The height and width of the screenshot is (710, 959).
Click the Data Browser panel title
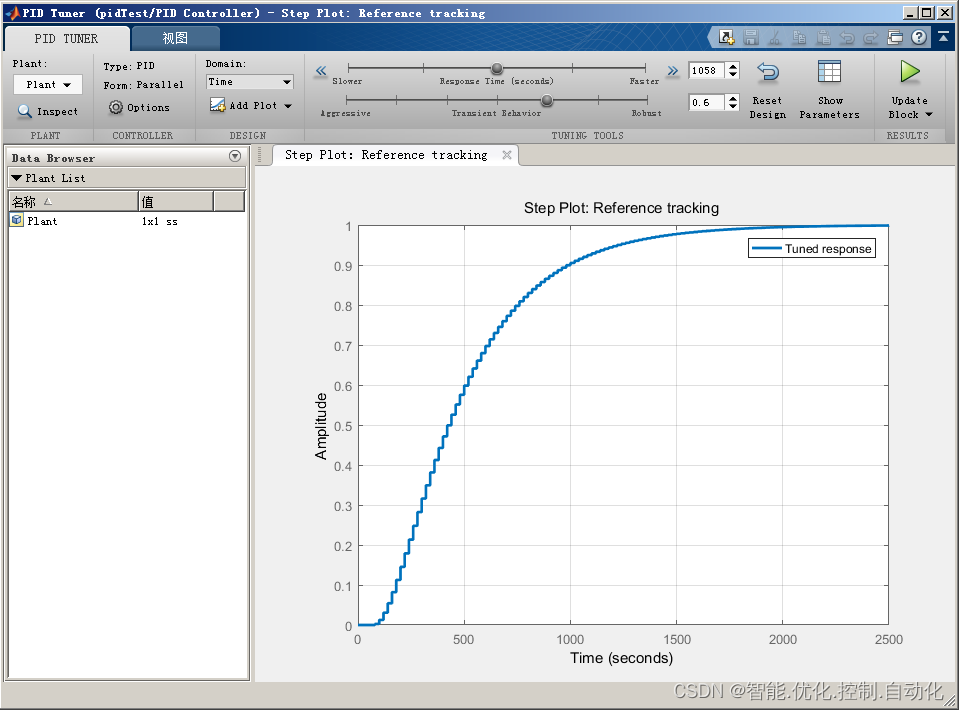click(53, 158)
